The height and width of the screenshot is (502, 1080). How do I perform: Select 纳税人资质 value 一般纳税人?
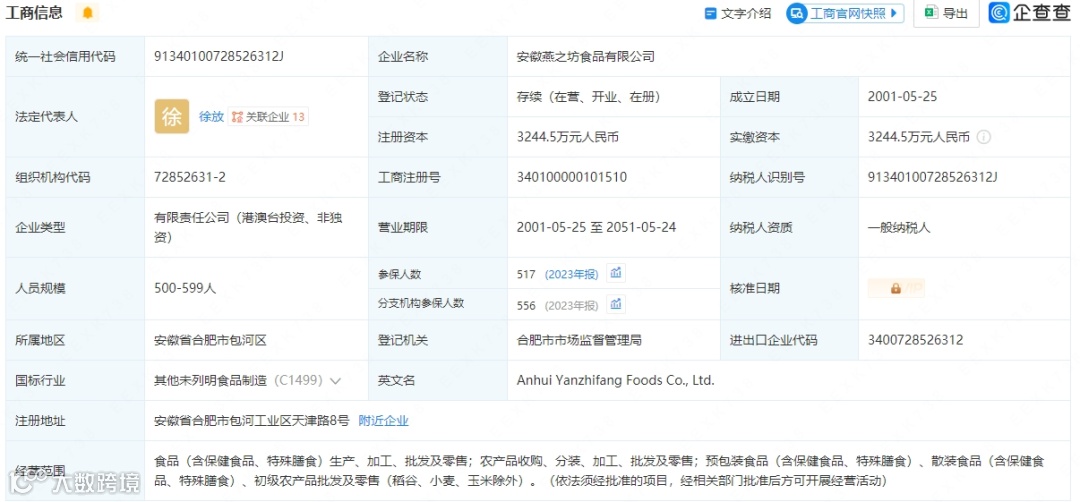click(899, 227)
